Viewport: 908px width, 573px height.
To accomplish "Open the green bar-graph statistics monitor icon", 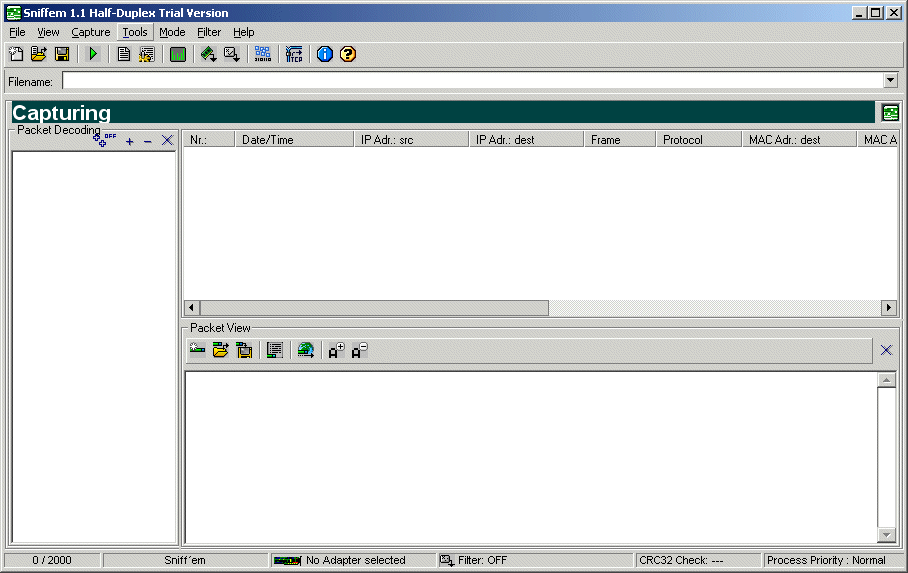I will pos(178,54).
